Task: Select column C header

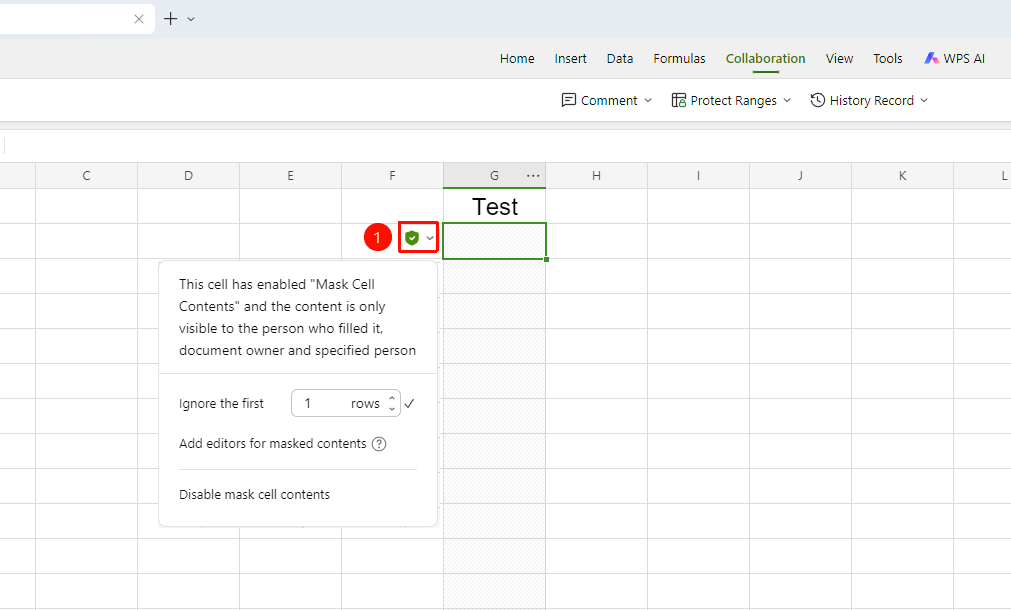Action: pos(86,175)
